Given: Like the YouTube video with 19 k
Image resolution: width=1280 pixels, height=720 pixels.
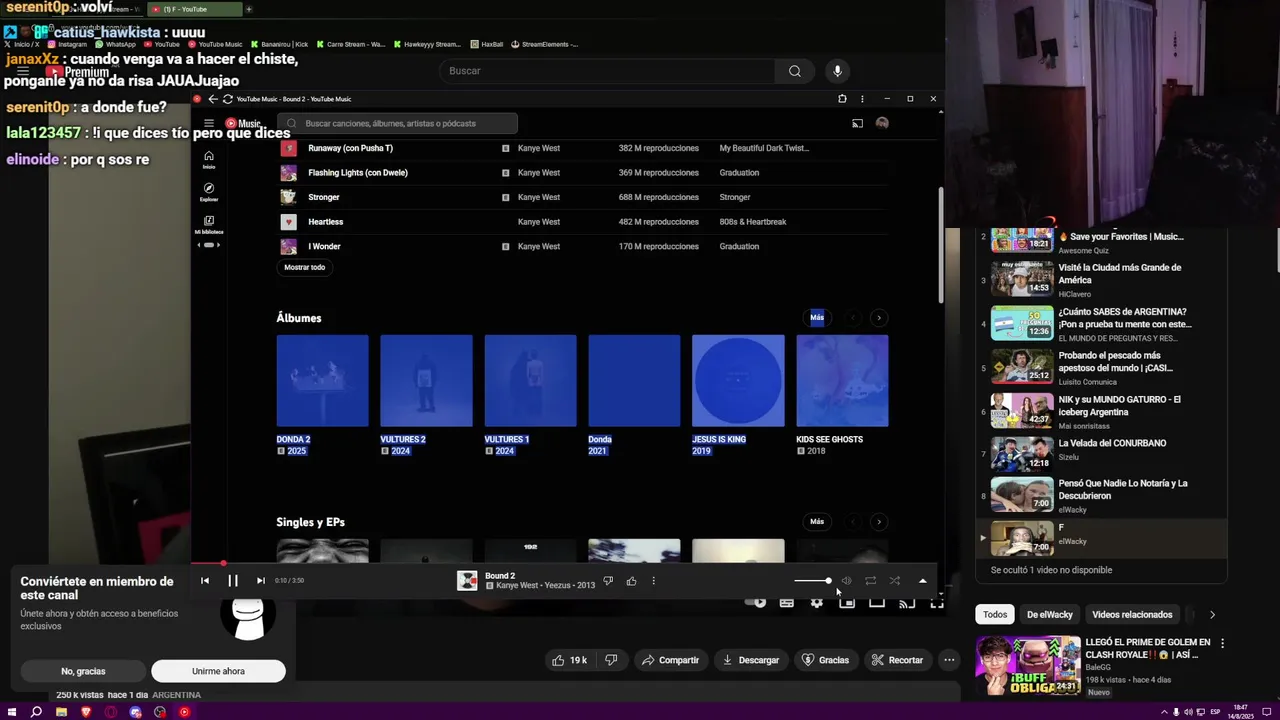Looking at the screenshot, I should pyautogui.click(x=570, y=660).
